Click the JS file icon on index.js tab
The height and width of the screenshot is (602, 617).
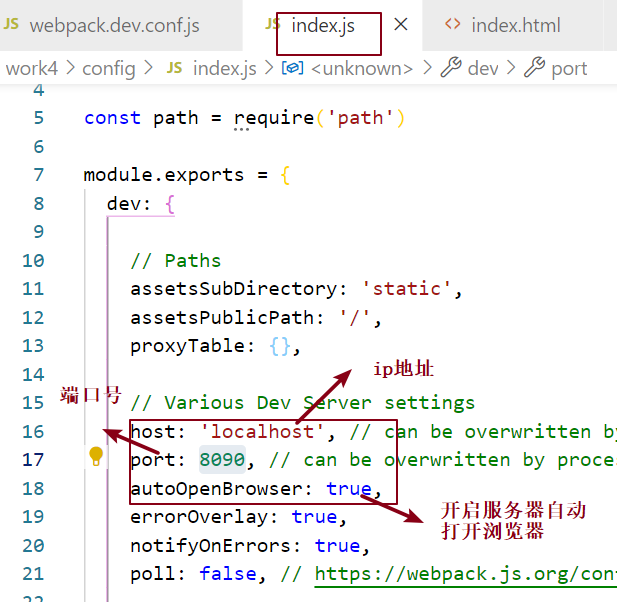tap(271, 24)
